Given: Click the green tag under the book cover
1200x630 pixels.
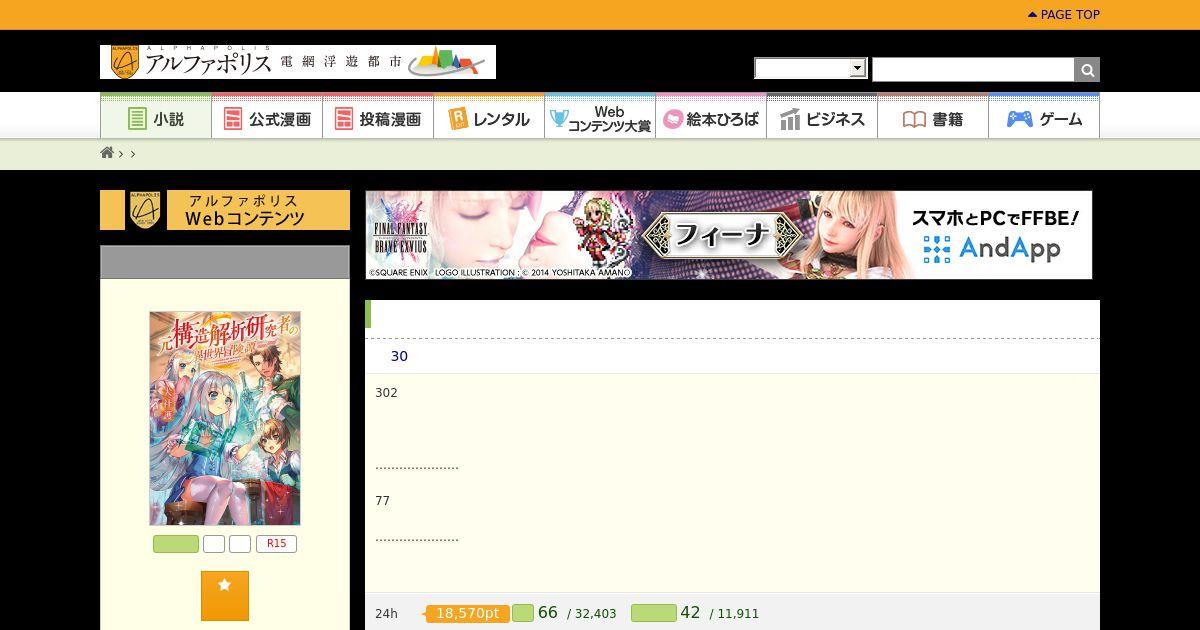Looking at the screenshot, I should [176, 544].
